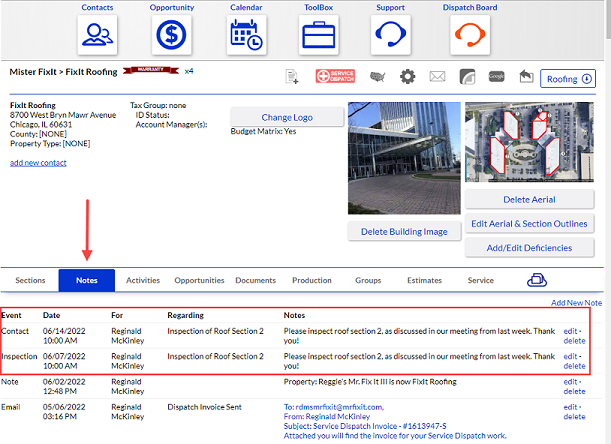The height and width of the screenshot is (444, 611).
Task: Click the Add New Note link
Action: [x=576, y=303]
